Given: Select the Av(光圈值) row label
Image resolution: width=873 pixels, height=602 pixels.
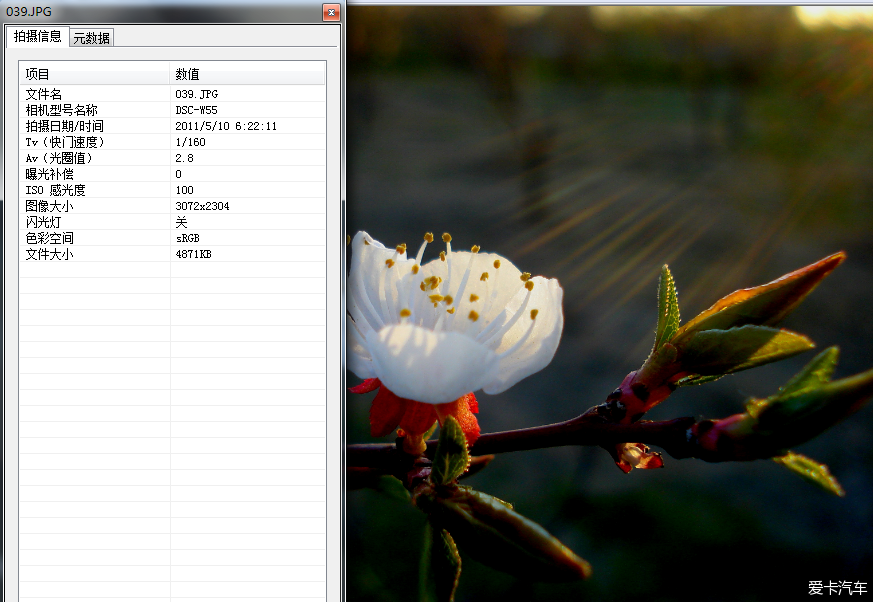Looking at the screenshot, I should coord(58,158).
